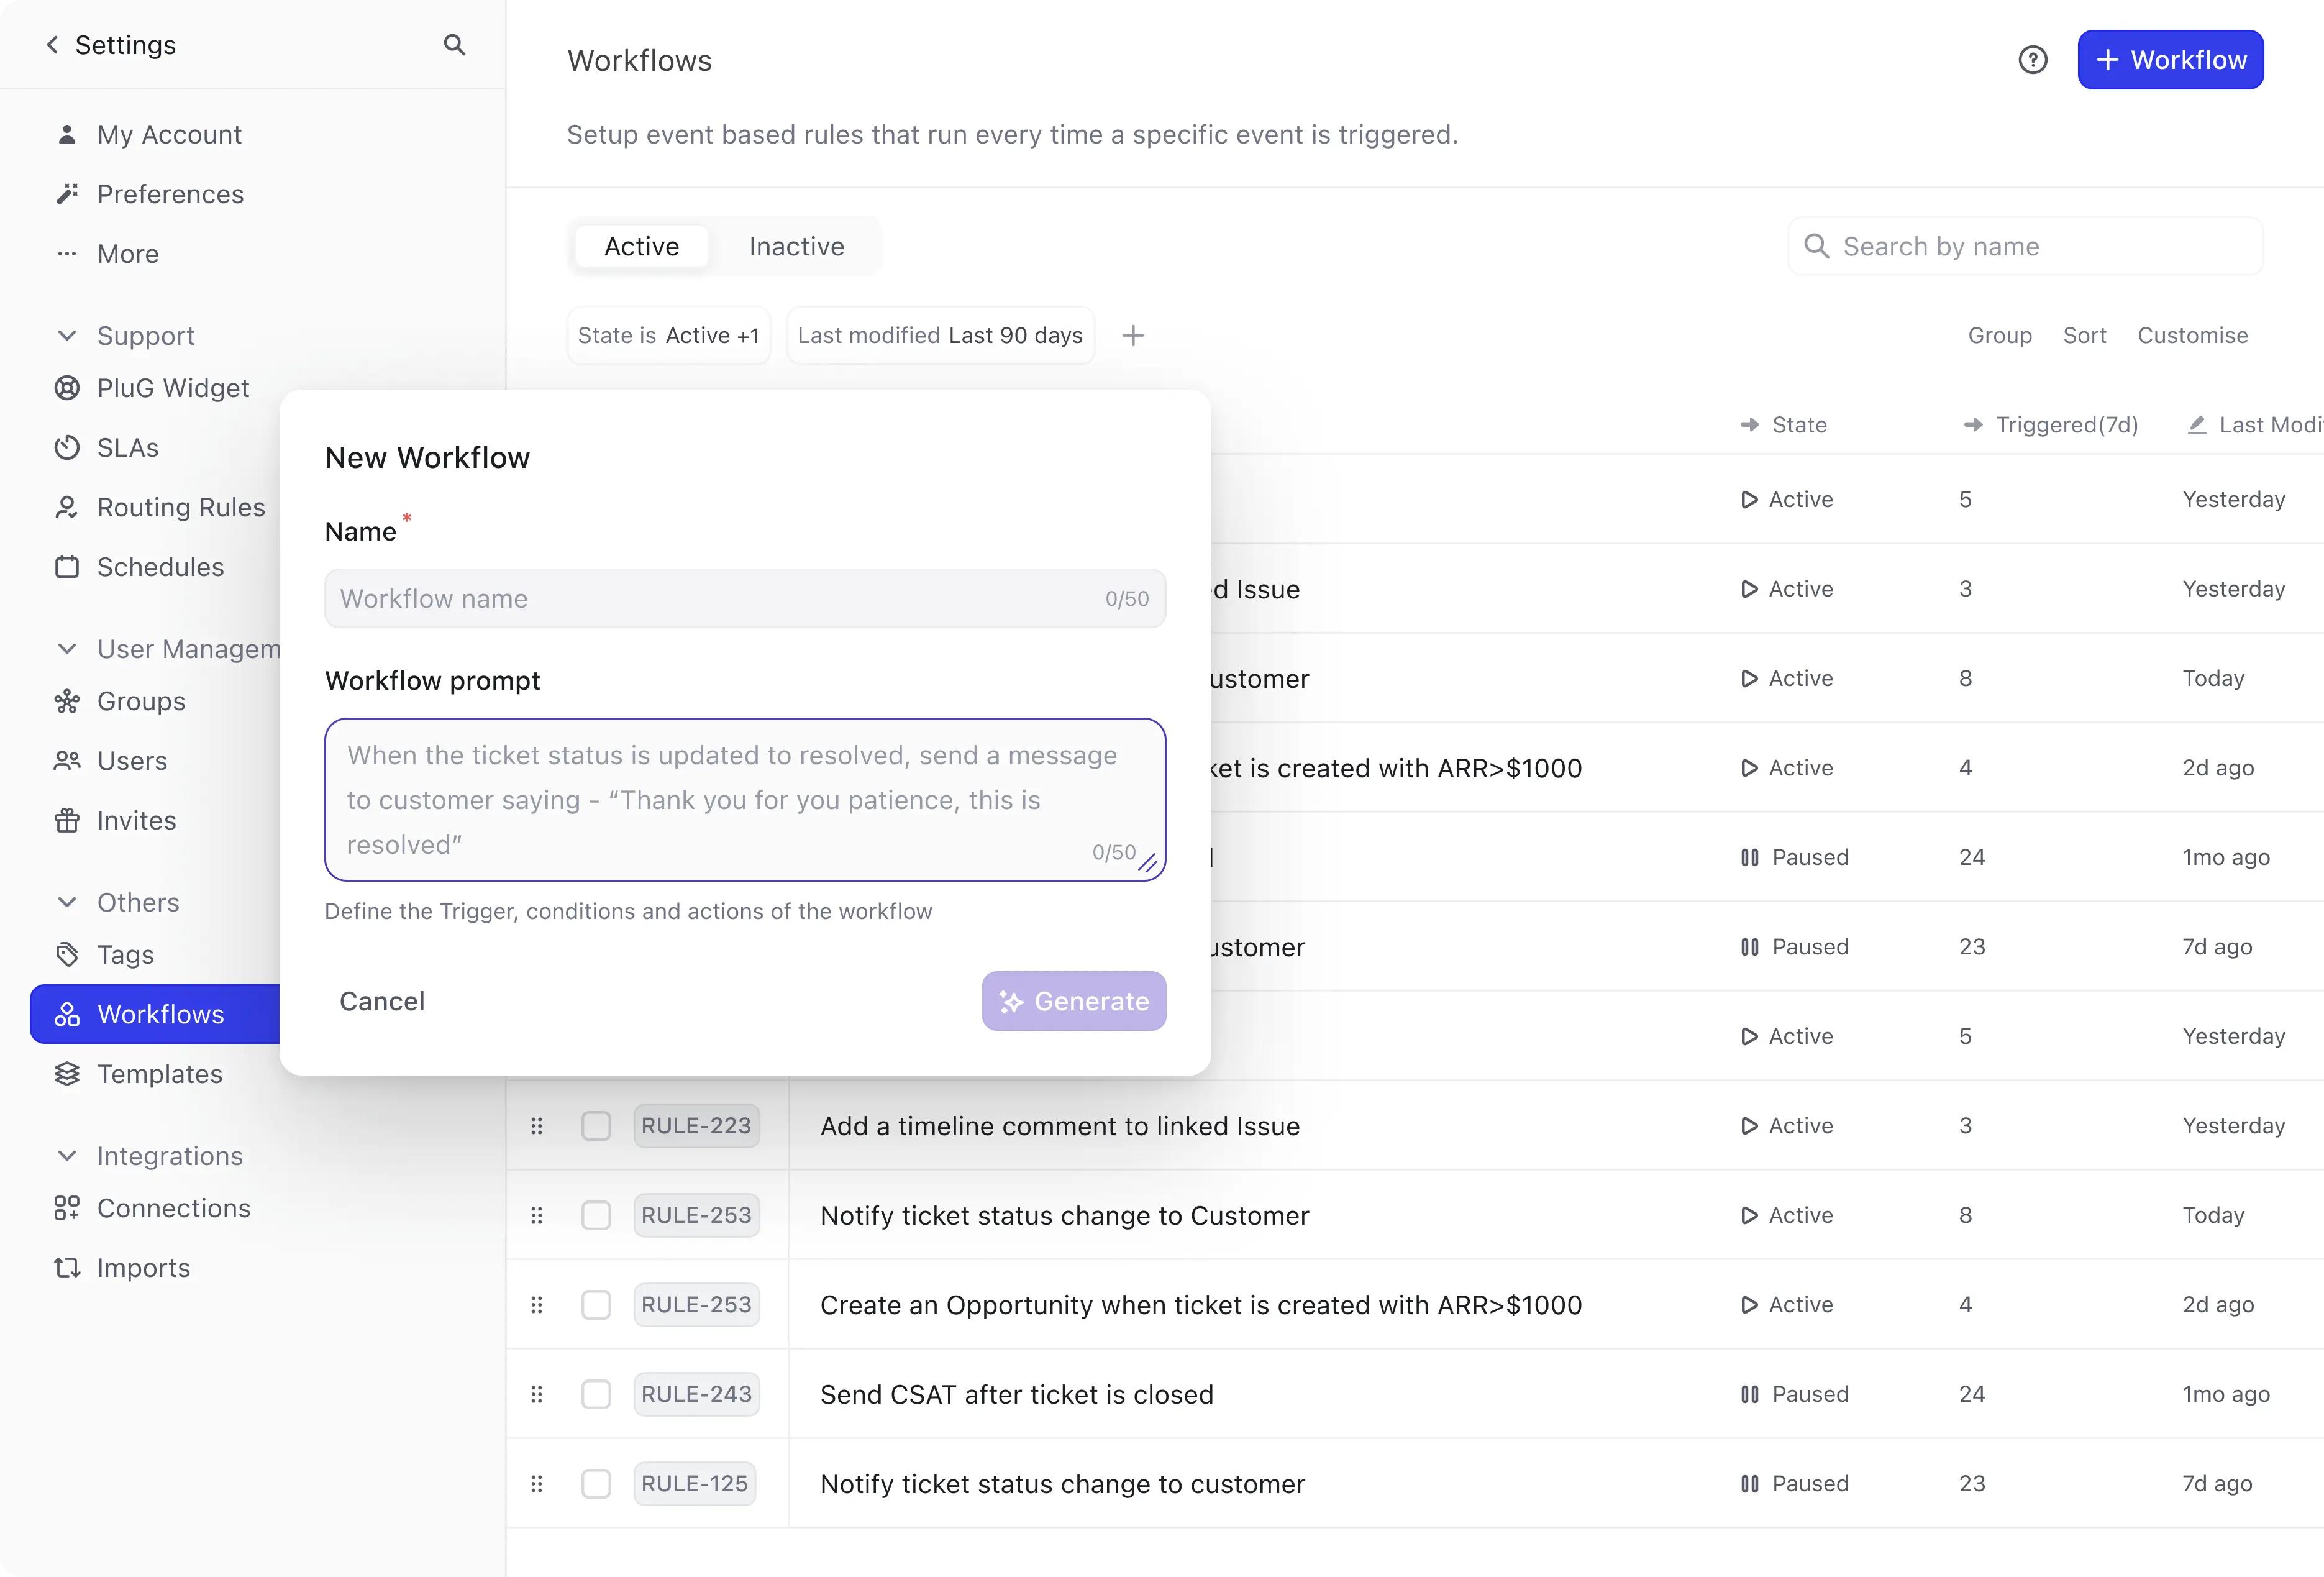This screenshot has width=2324, height=1577.
Task: Click the Groups icon in sidebar
Action: tap(67, 700)
